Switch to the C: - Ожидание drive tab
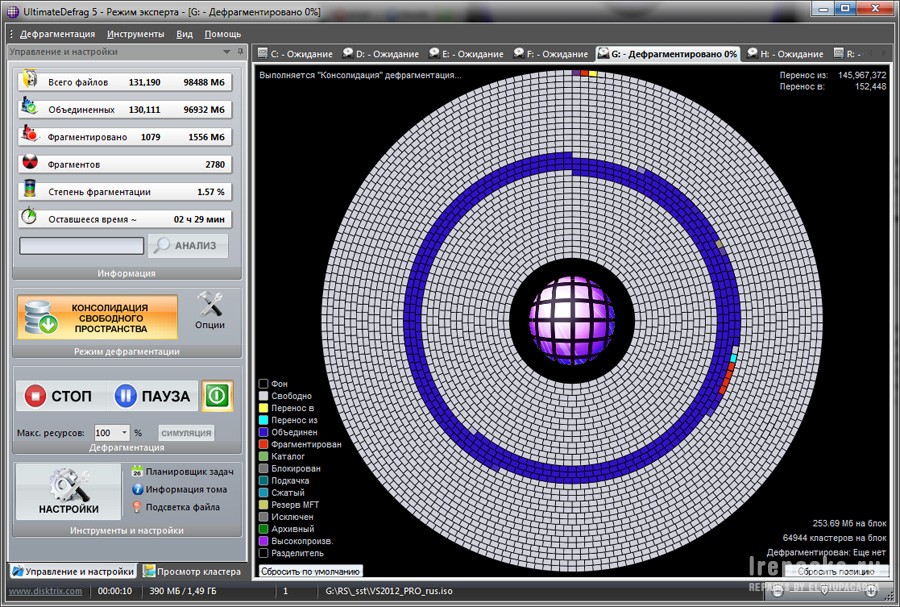Image resolution: width=900 pixels, height=607 pixels. click(x=295, y=54)
